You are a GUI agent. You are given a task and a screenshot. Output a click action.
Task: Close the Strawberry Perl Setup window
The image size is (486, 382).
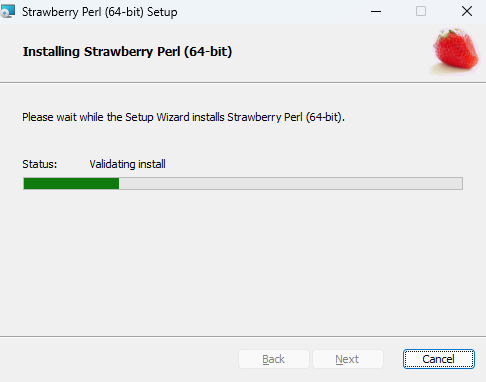(467, 11)
